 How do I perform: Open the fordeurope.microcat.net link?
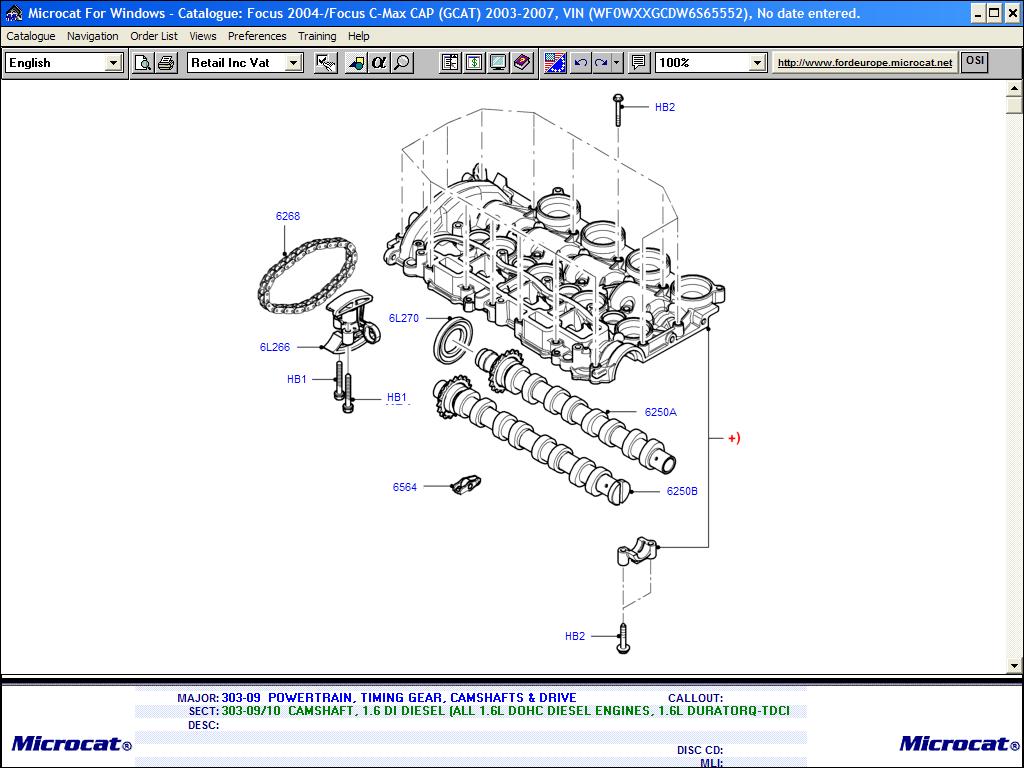(x=865, y=63)
